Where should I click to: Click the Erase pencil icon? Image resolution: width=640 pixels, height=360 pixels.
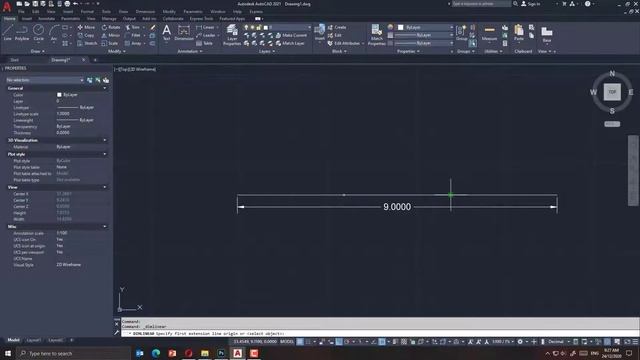point(153,27)
